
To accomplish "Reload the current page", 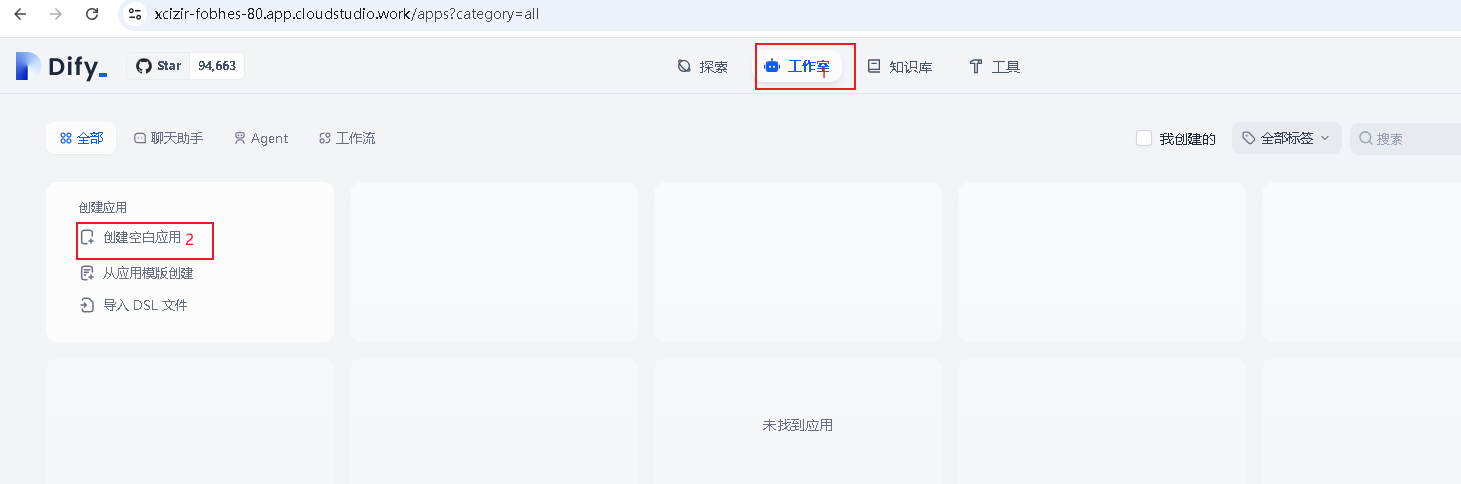I will click(92, 14).
